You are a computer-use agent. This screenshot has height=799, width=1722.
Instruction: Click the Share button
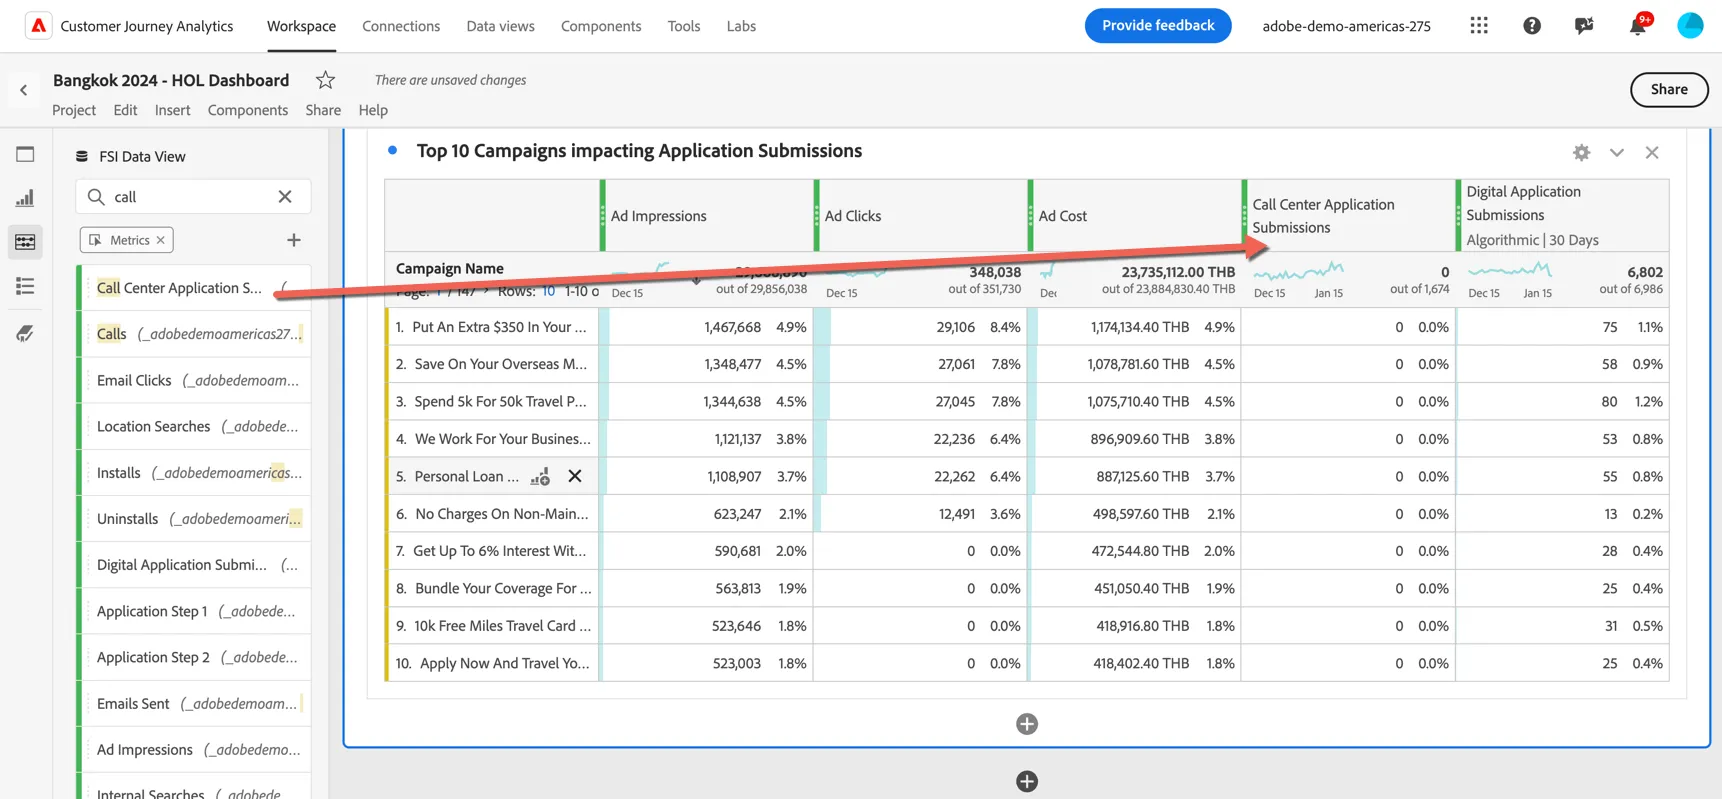[x=1669, y=89]
